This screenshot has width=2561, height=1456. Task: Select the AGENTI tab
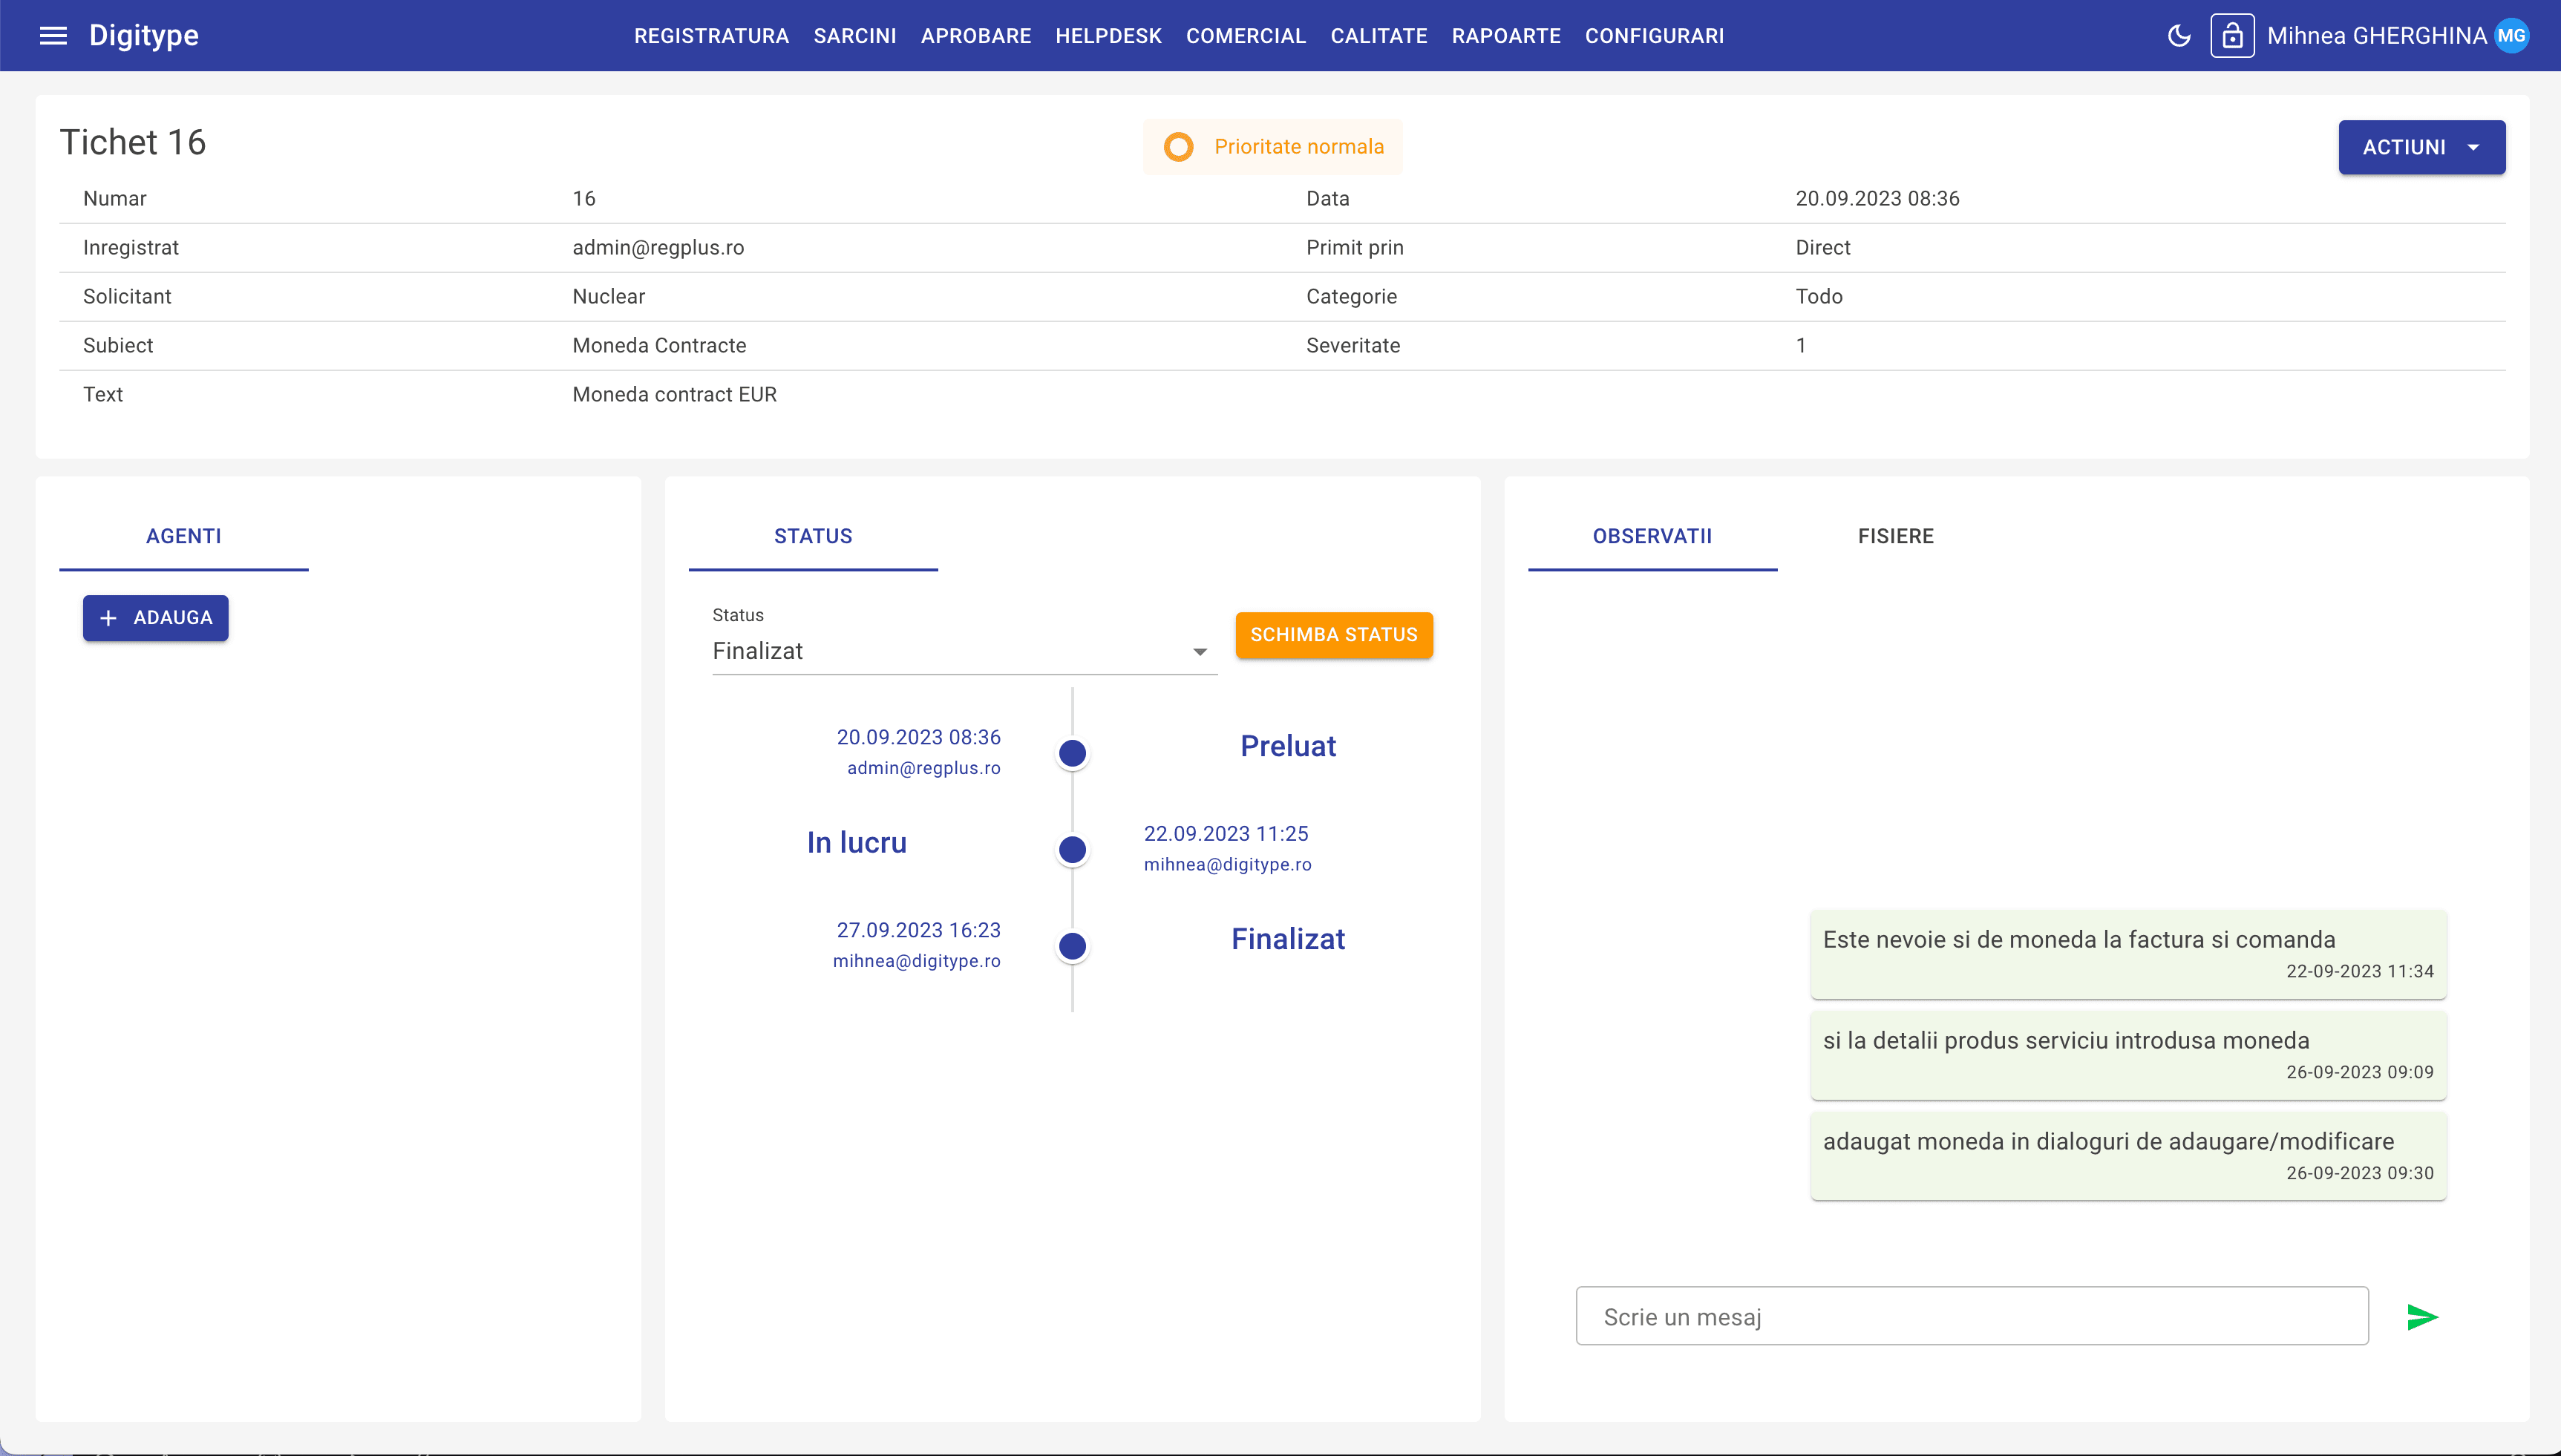tap(183, 536)
